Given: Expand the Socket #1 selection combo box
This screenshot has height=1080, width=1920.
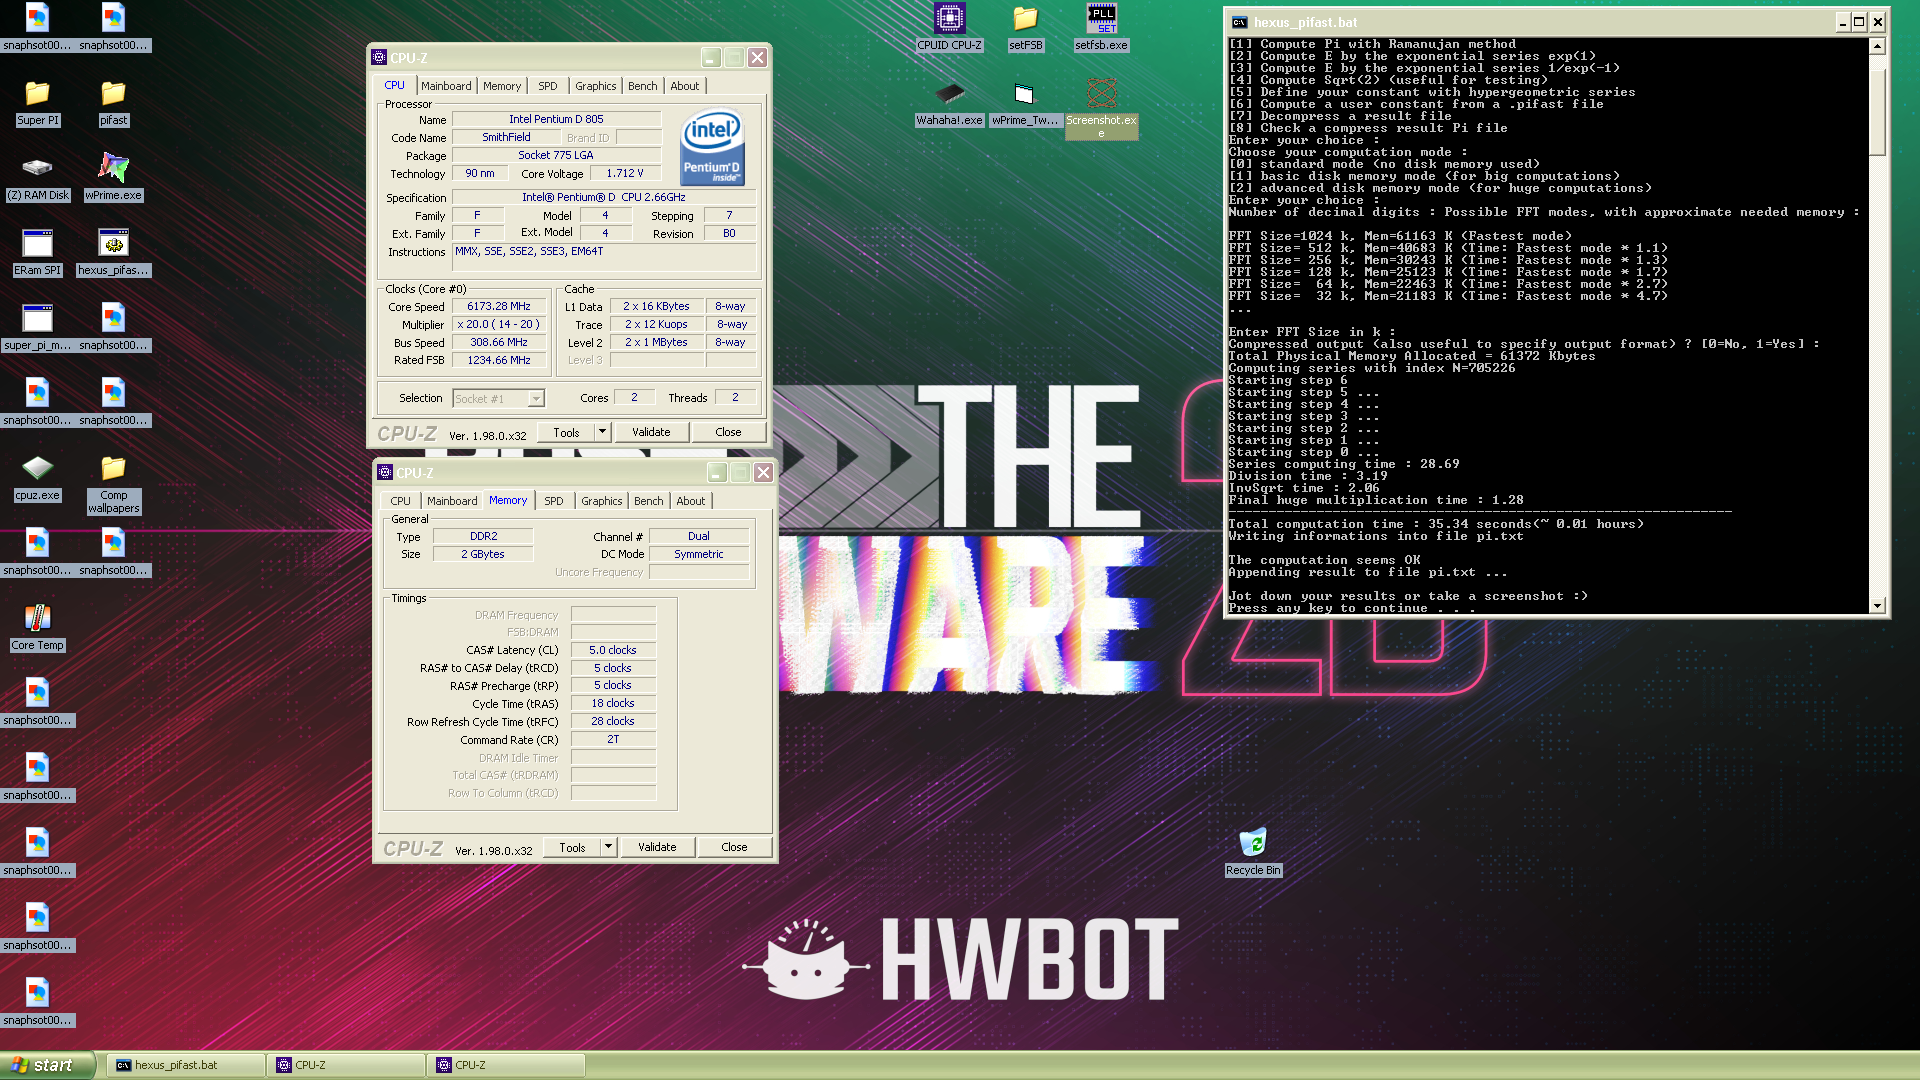Looking at the screenshot, I should [498, 398].
